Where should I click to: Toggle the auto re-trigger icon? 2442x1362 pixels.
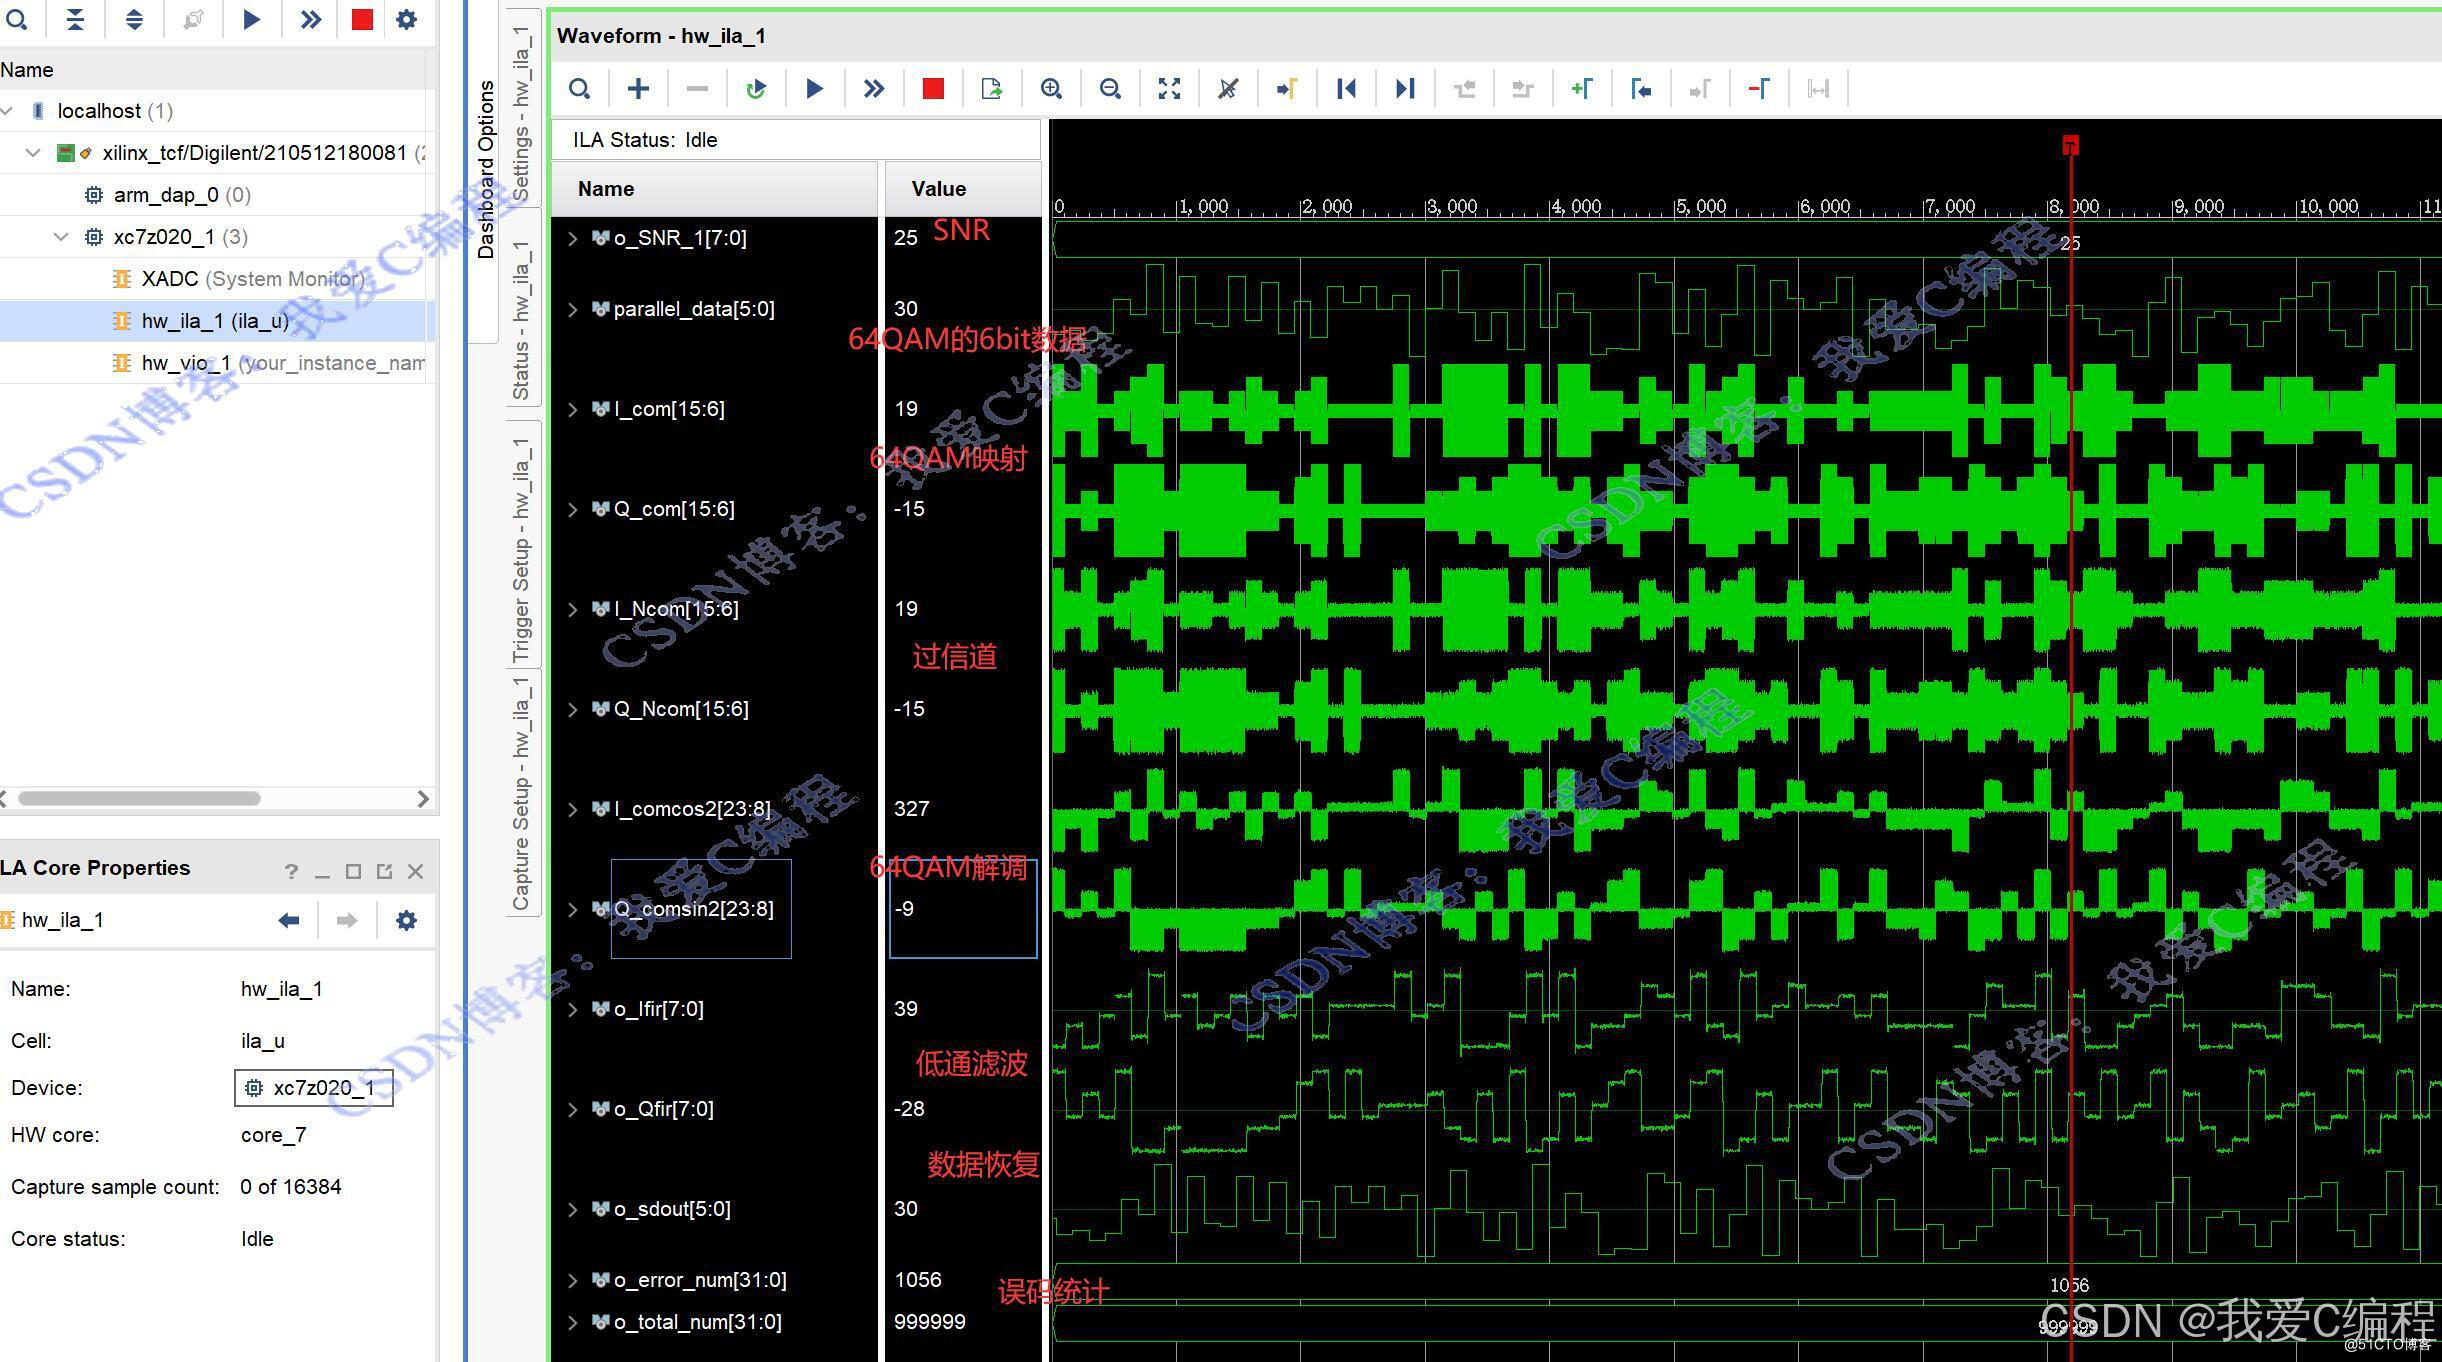(x=756, y=89)
